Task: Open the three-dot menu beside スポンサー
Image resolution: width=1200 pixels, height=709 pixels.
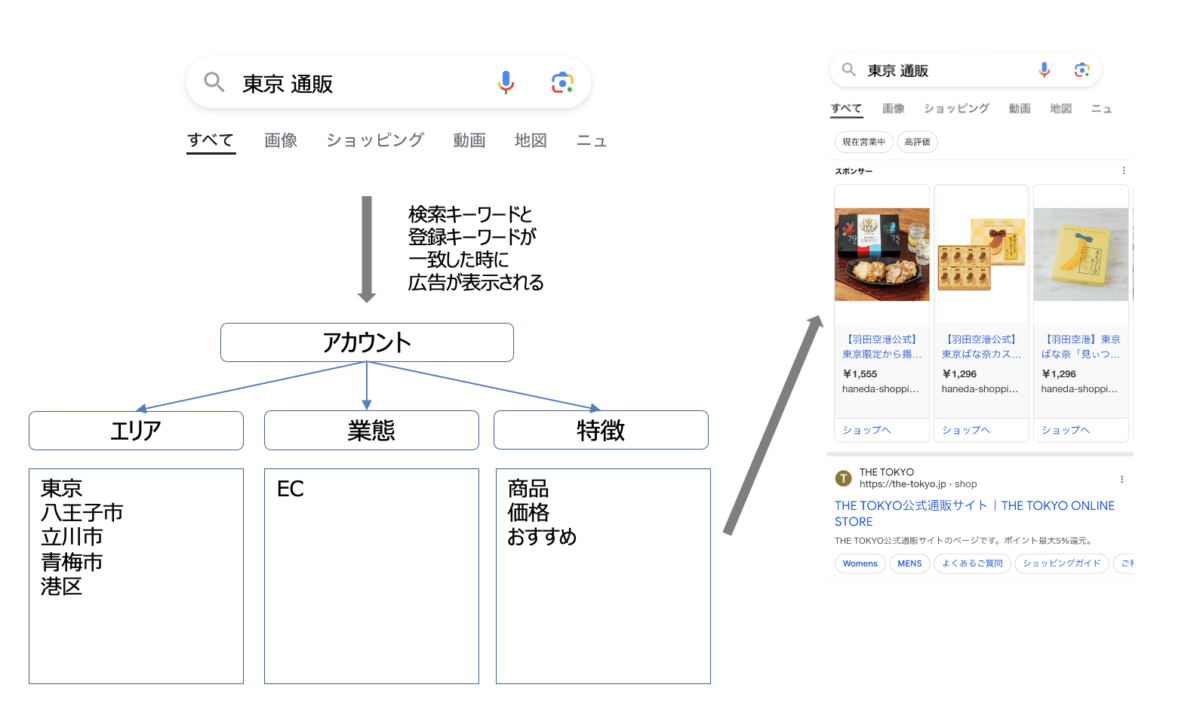Action: 1123,171
